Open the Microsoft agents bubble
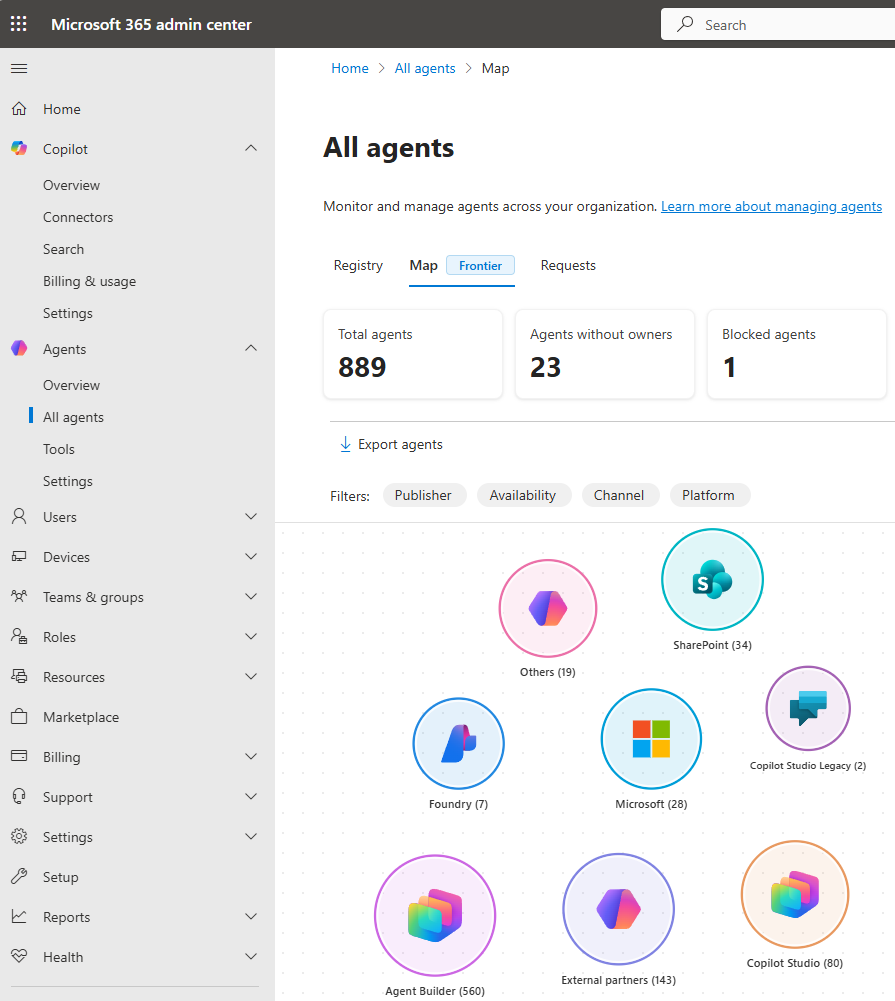The image size is (895, 1001). tap(651, 739)
